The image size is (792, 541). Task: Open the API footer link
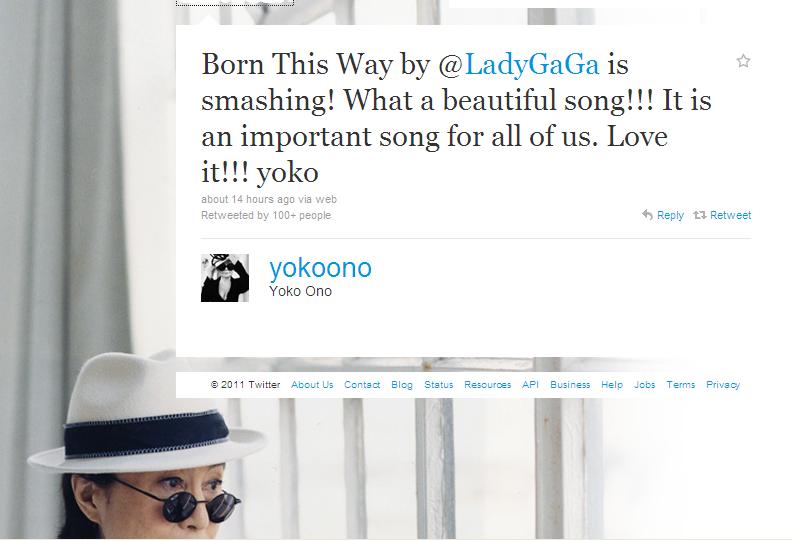point(530,384)
